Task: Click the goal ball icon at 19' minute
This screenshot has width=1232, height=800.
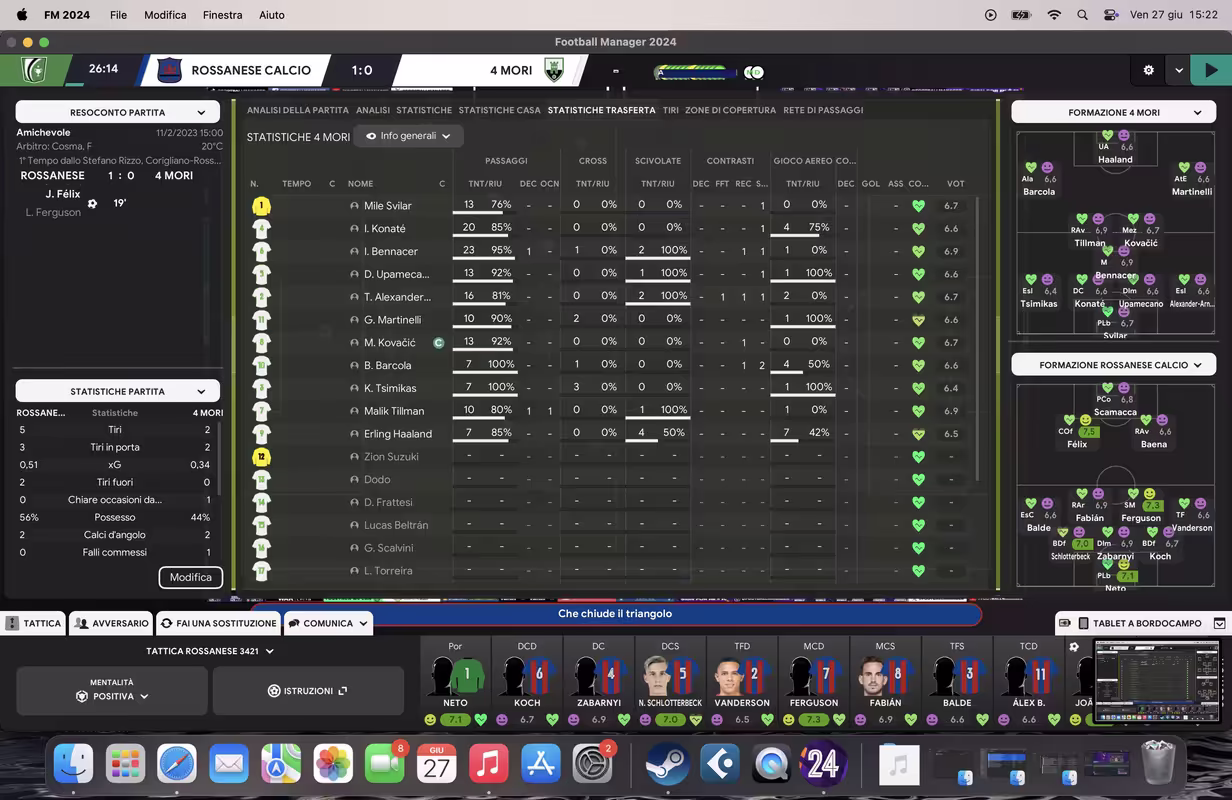Action: (92, 203)
